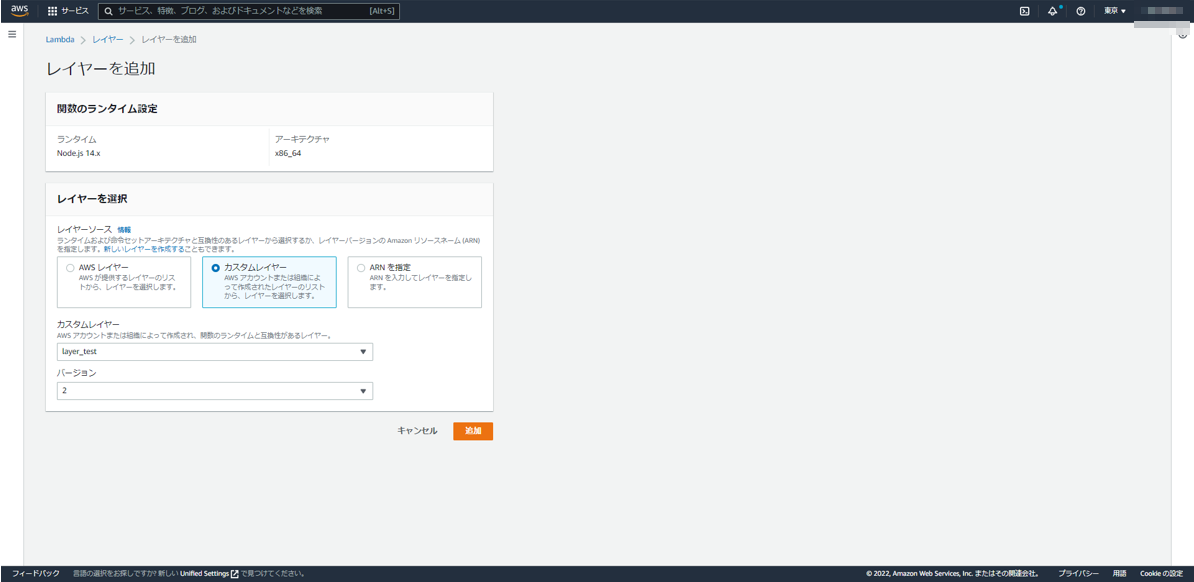Open the help menu via question mark icon

[1081, 10]
